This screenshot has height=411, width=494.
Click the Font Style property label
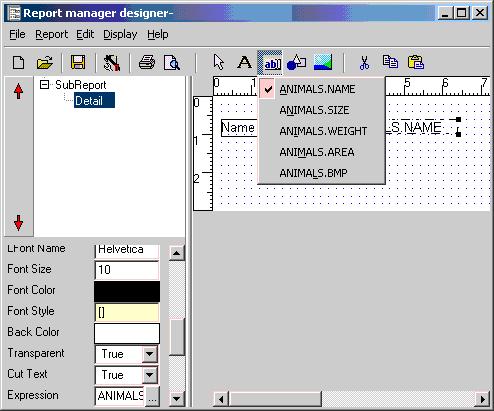click(x=31, y=311)
